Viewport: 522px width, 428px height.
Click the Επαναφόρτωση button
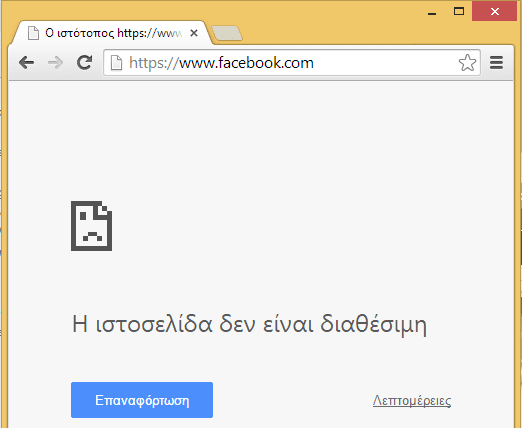click(x=142, y=400)
